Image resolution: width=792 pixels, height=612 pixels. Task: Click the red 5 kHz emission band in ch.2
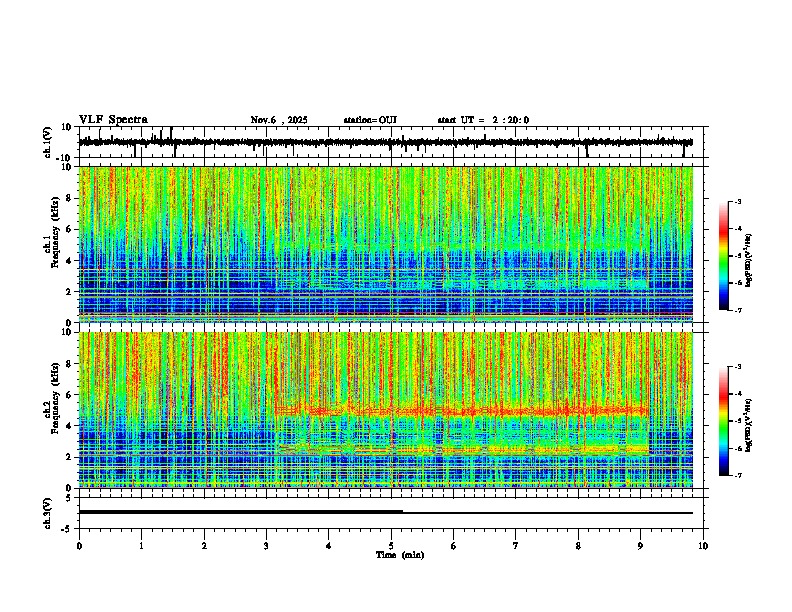462,411
